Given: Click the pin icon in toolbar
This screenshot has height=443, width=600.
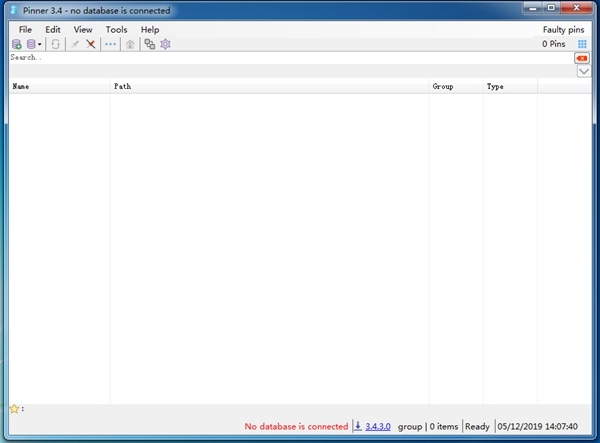Looking at the screenshot, I should (75, 44).
